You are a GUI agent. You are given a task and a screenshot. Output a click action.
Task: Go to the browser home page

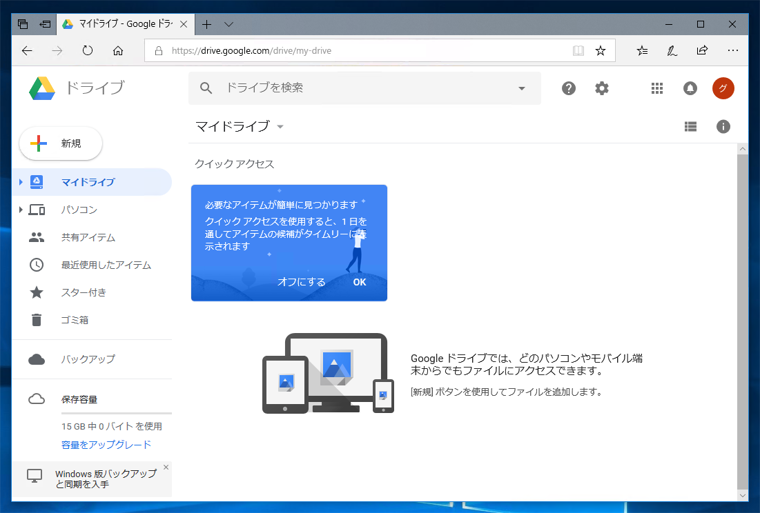(x=118, y=50)
